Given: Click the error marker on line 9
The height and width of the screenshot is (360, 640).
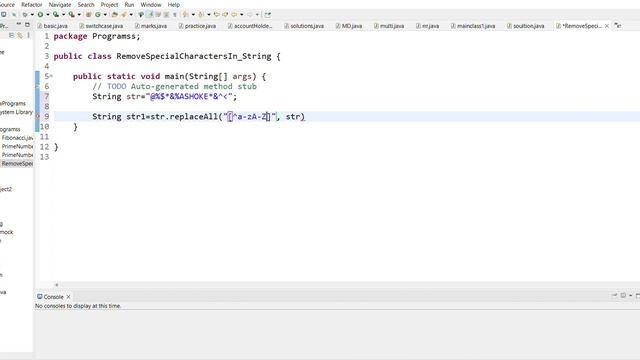Looking at the screenshot, I should 38,117.
